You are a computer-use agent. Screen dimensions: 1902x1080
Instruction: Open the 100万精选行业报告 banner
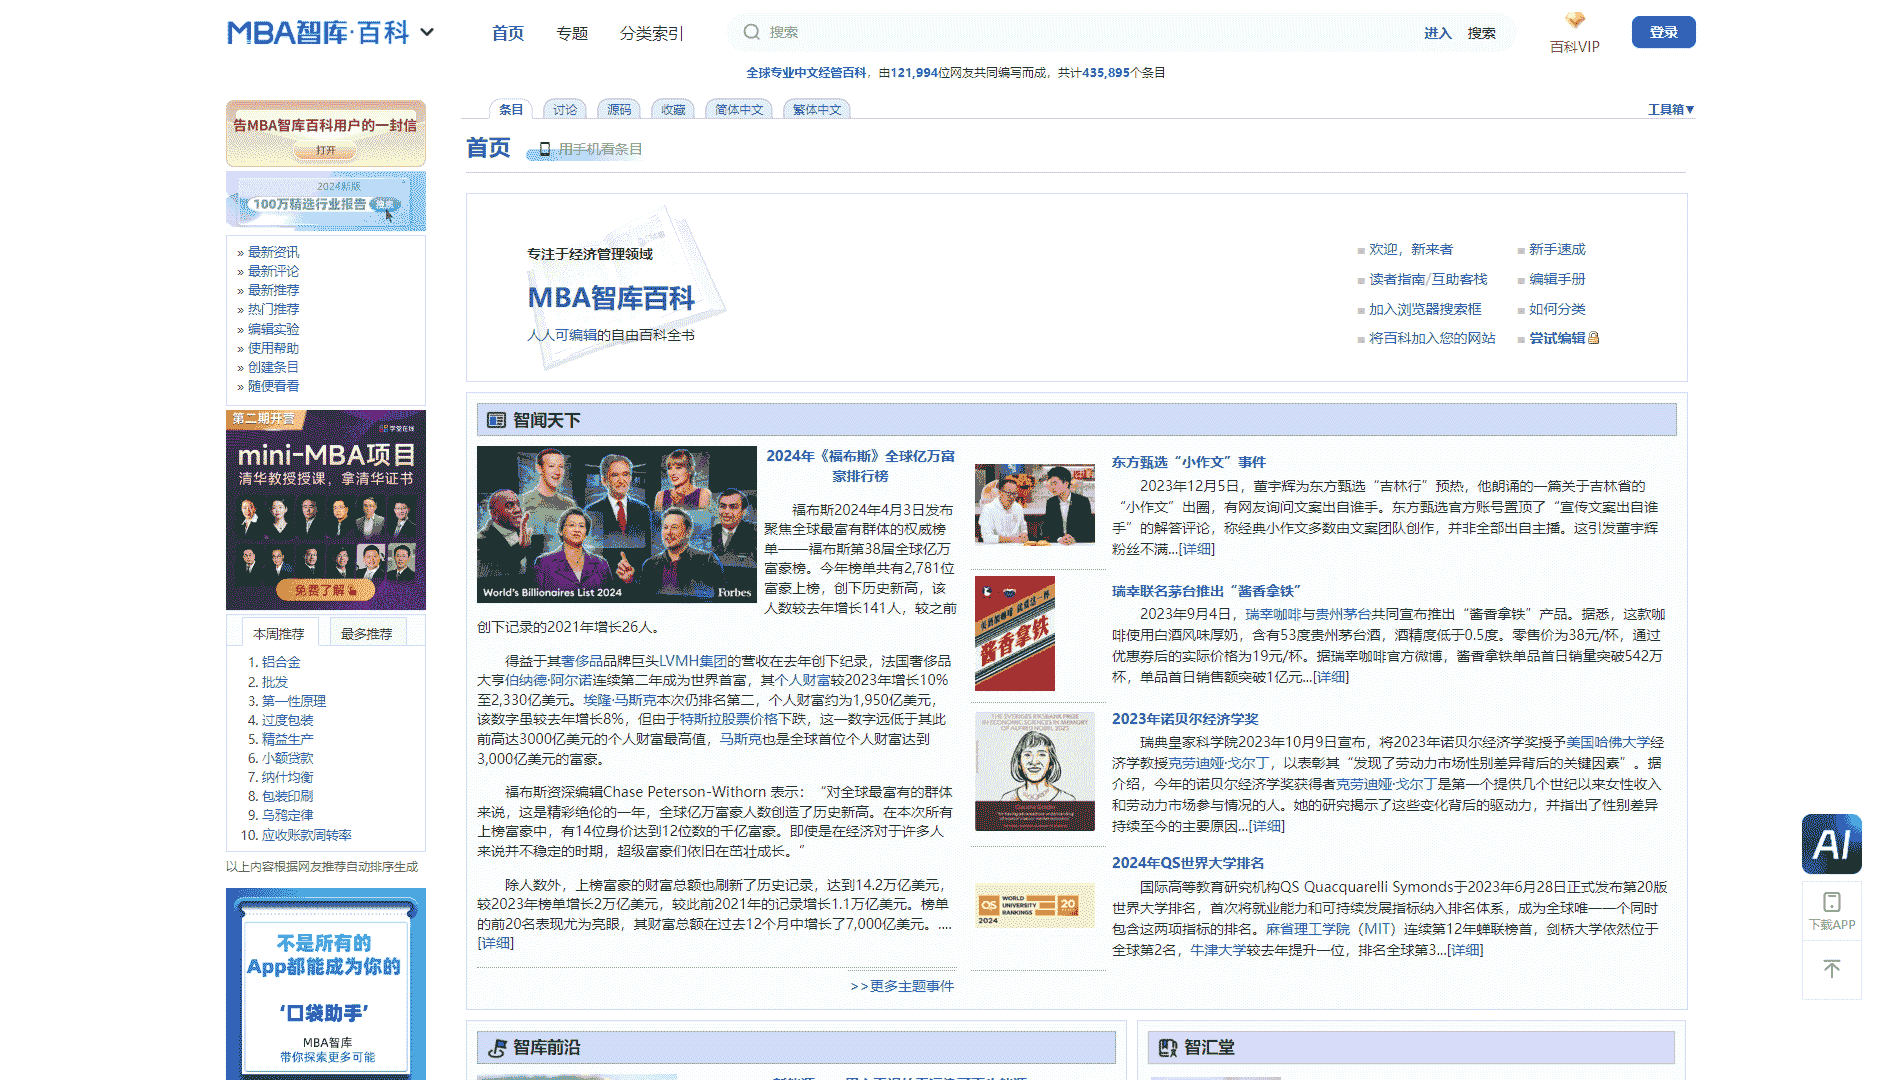pyautogui.click(x=325, y=201)
